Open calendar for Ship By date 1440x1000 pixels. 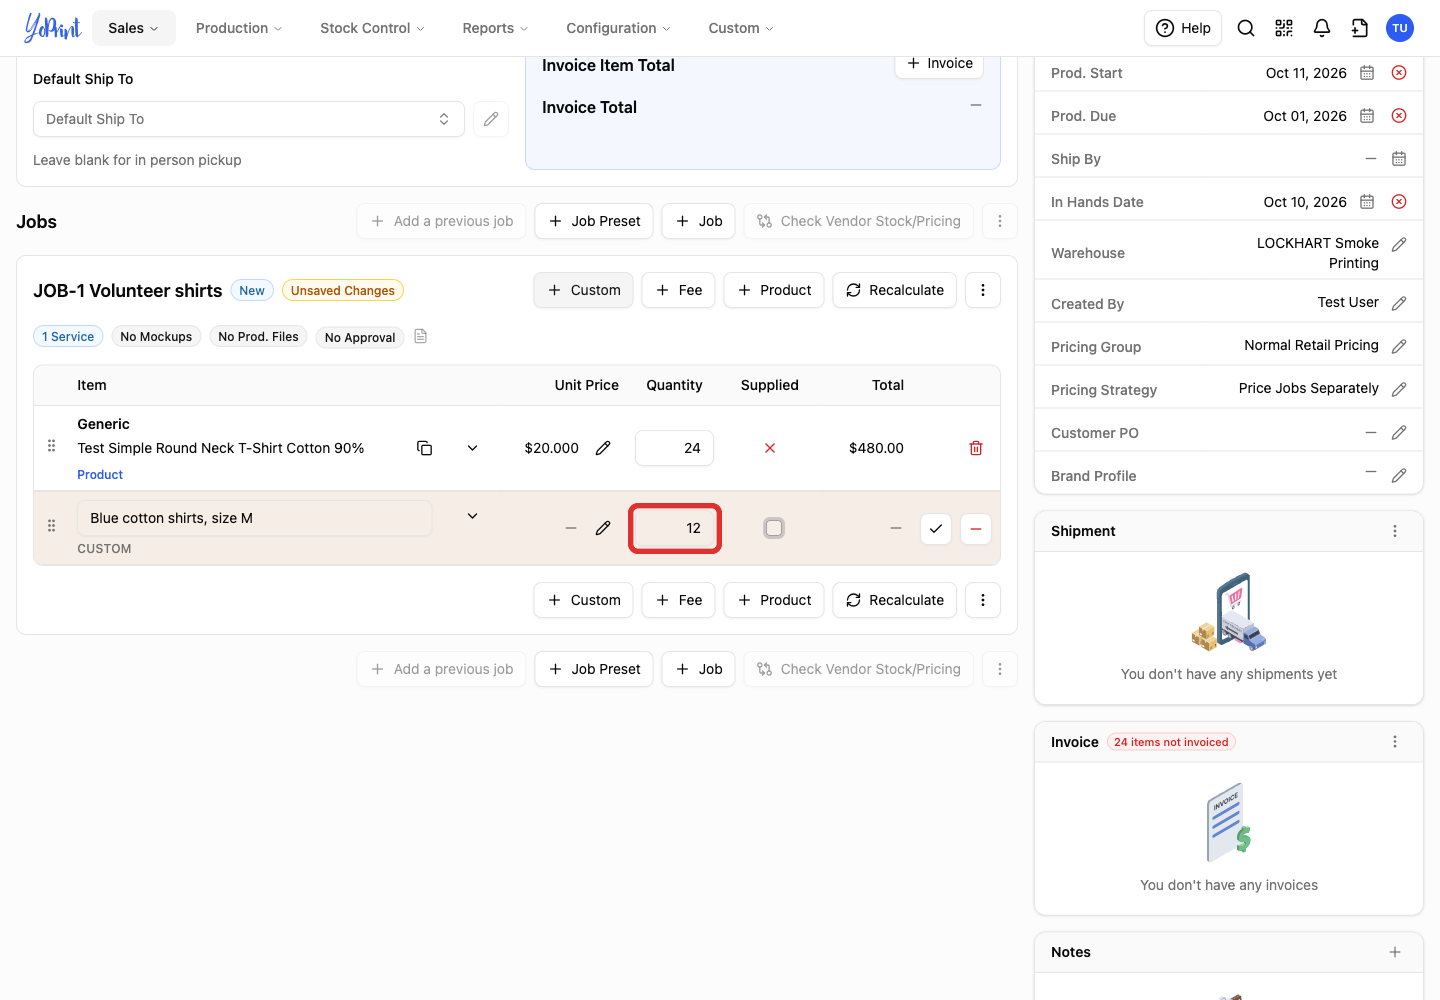pyautogui.click(x=1399, y=159)
